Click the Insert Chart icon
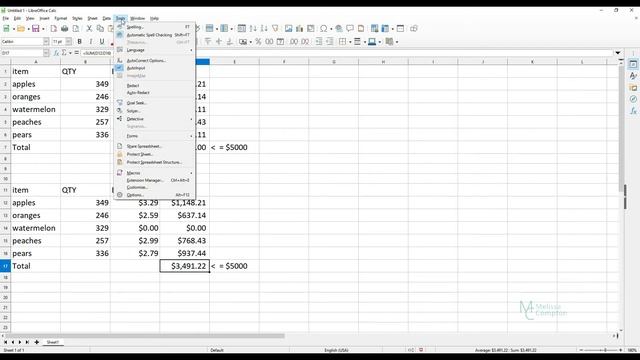 pos(300,29)
